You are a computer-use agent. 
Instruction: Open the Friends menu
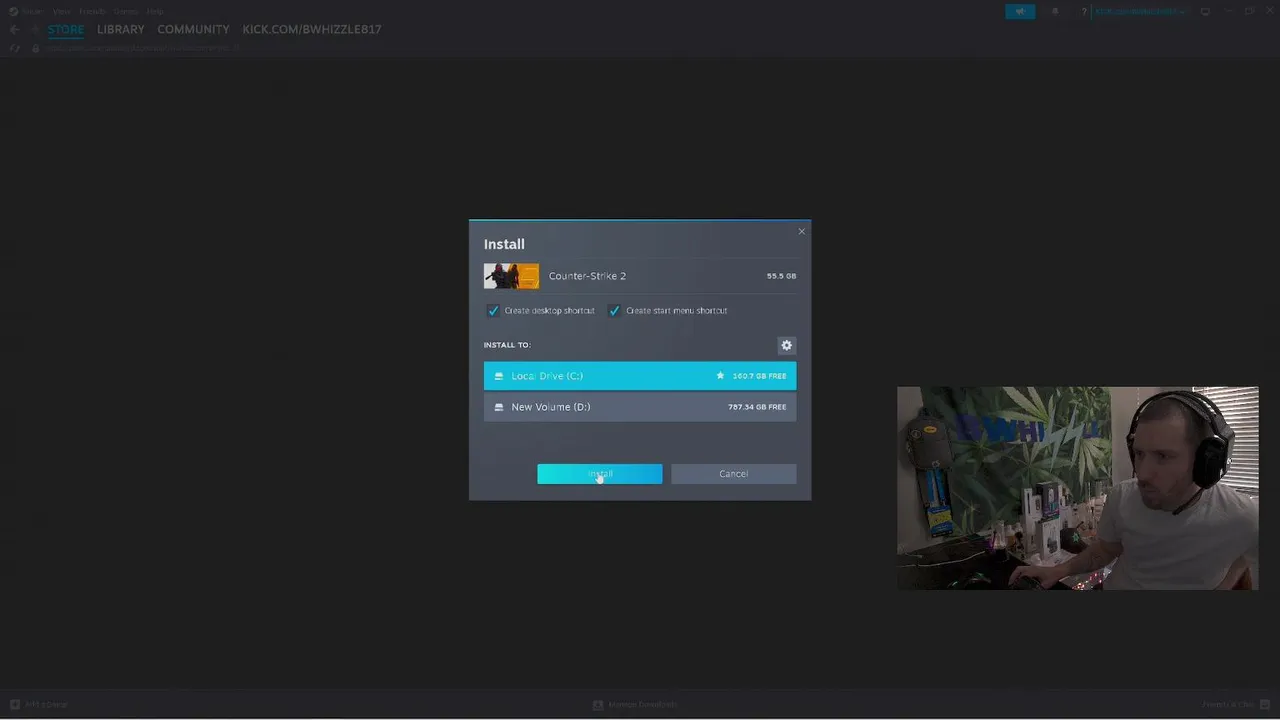93,11
